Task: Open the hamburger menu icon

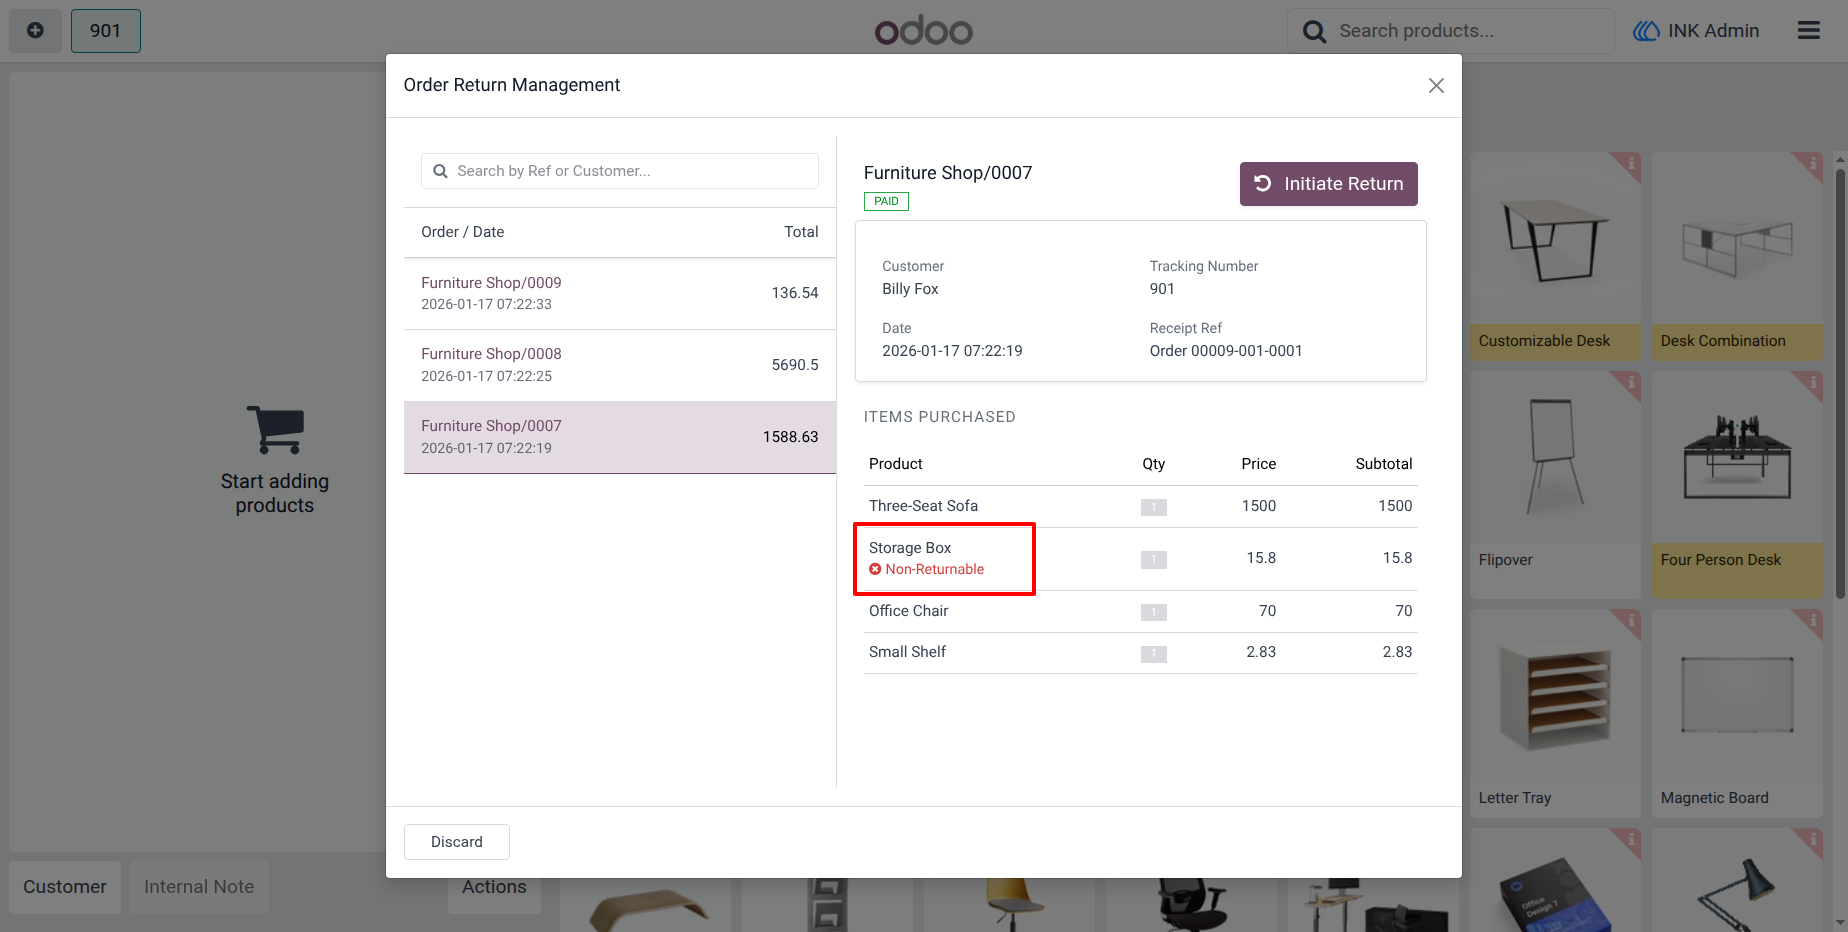Action: point(1808,31)
